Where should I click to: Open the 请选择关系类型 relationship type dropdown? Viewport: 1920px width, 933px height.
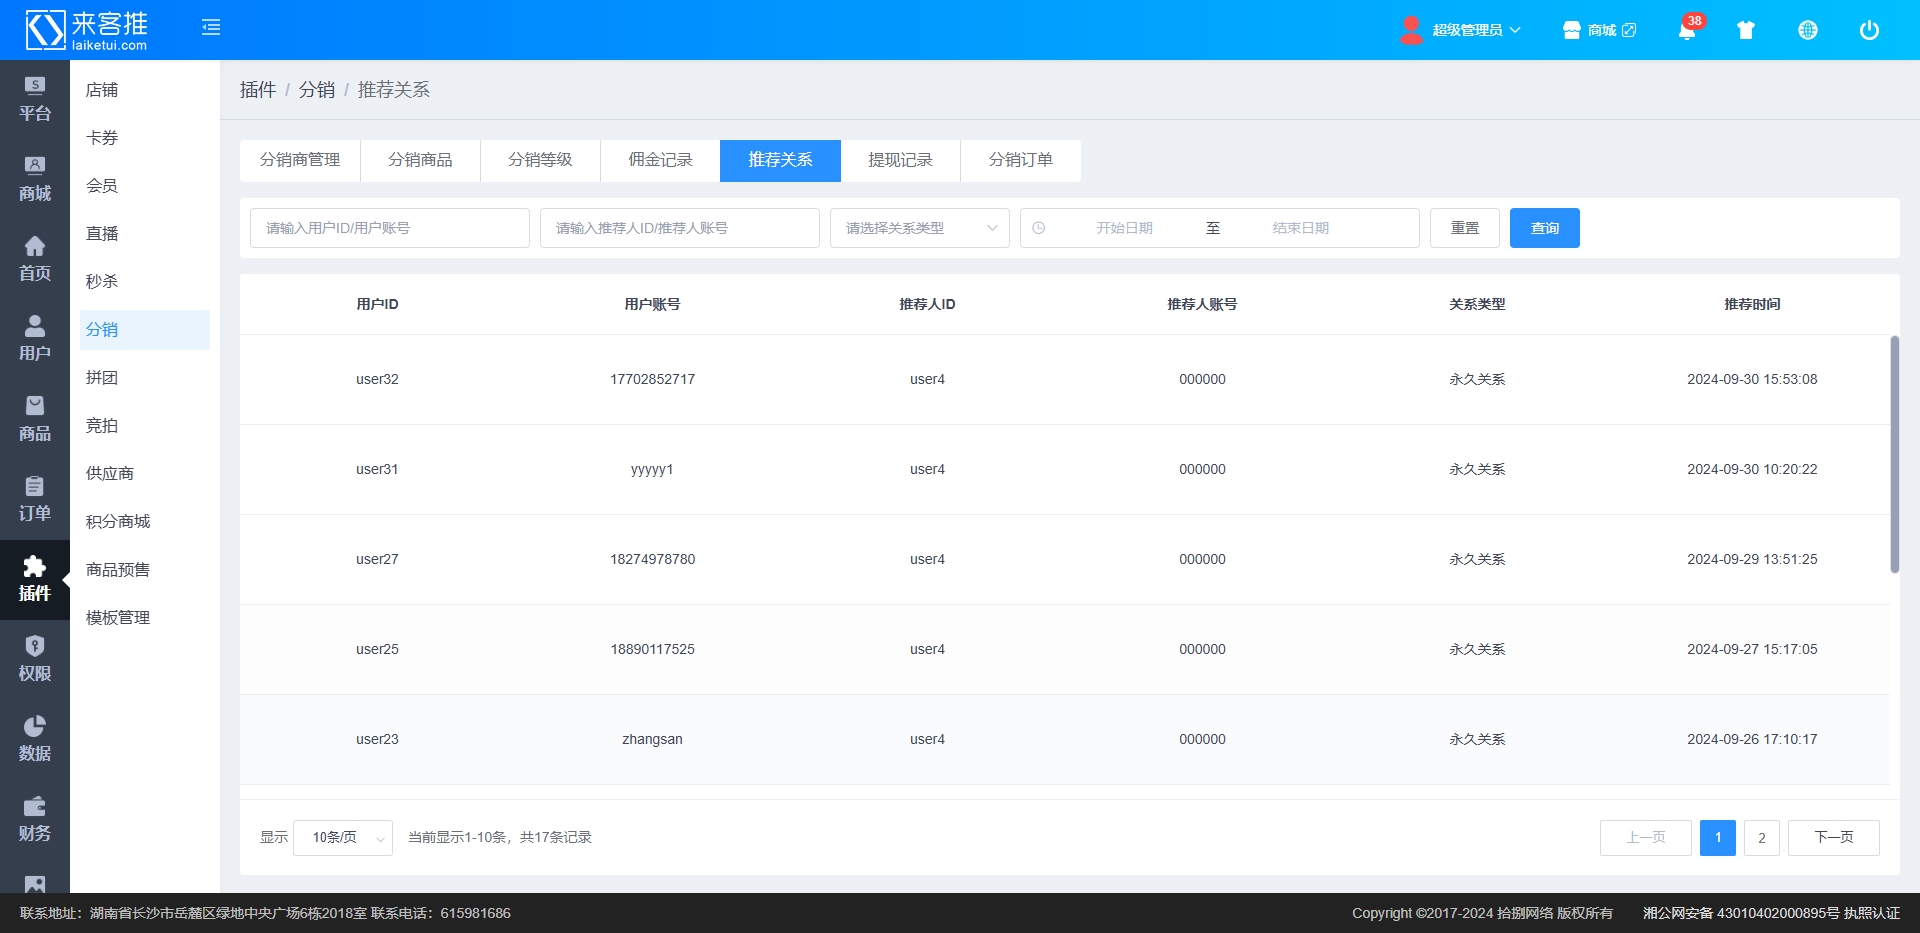tap(919, 228)
